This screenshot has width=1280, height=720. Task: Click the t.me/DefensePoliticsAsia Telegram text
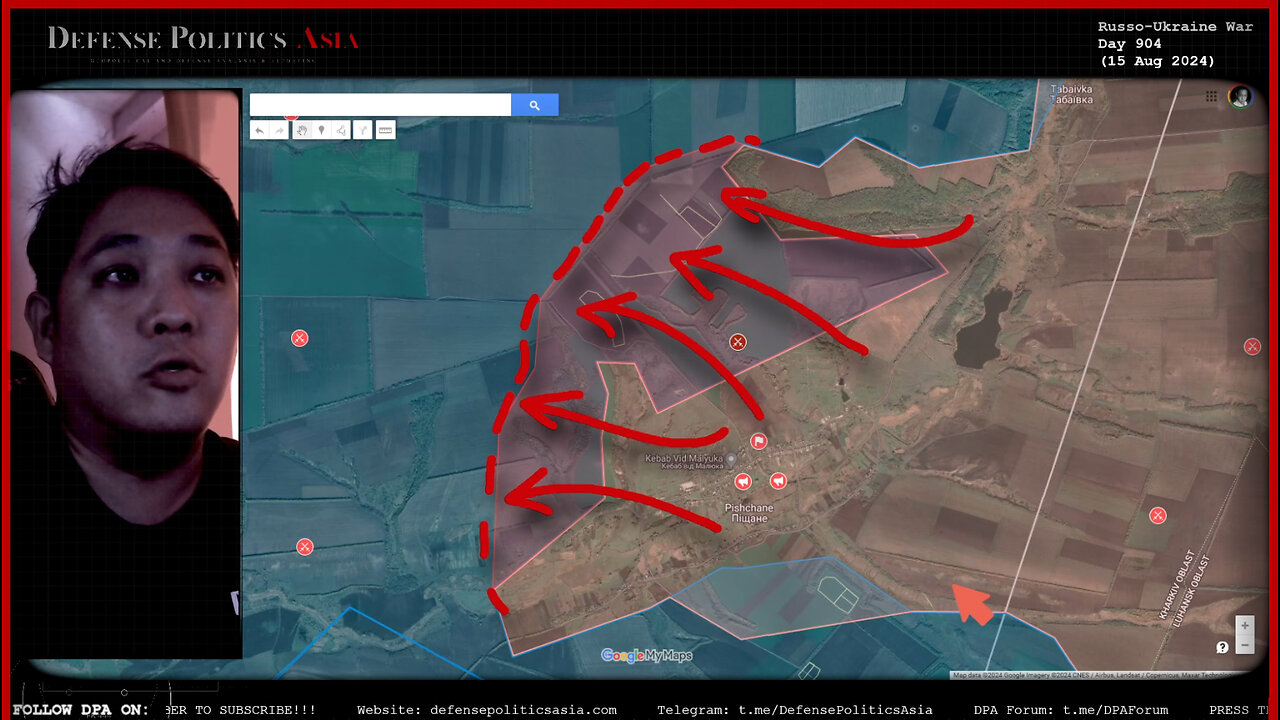(x=835, y=710)
